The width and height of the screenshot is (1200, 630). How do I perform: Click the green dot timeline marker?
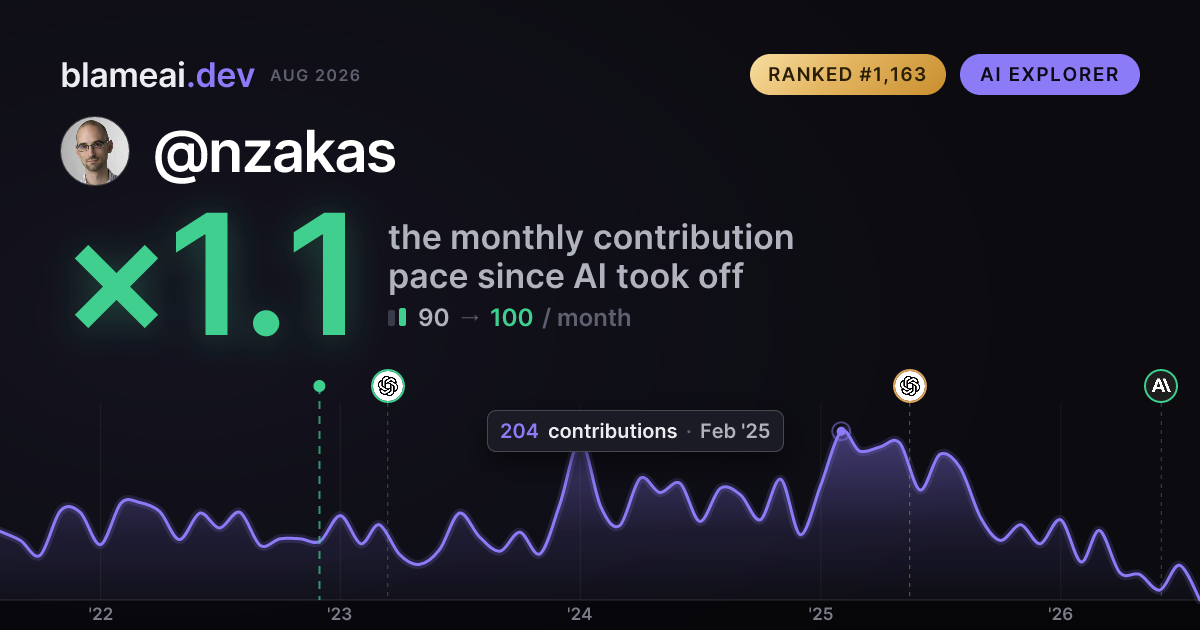point(319,386)
